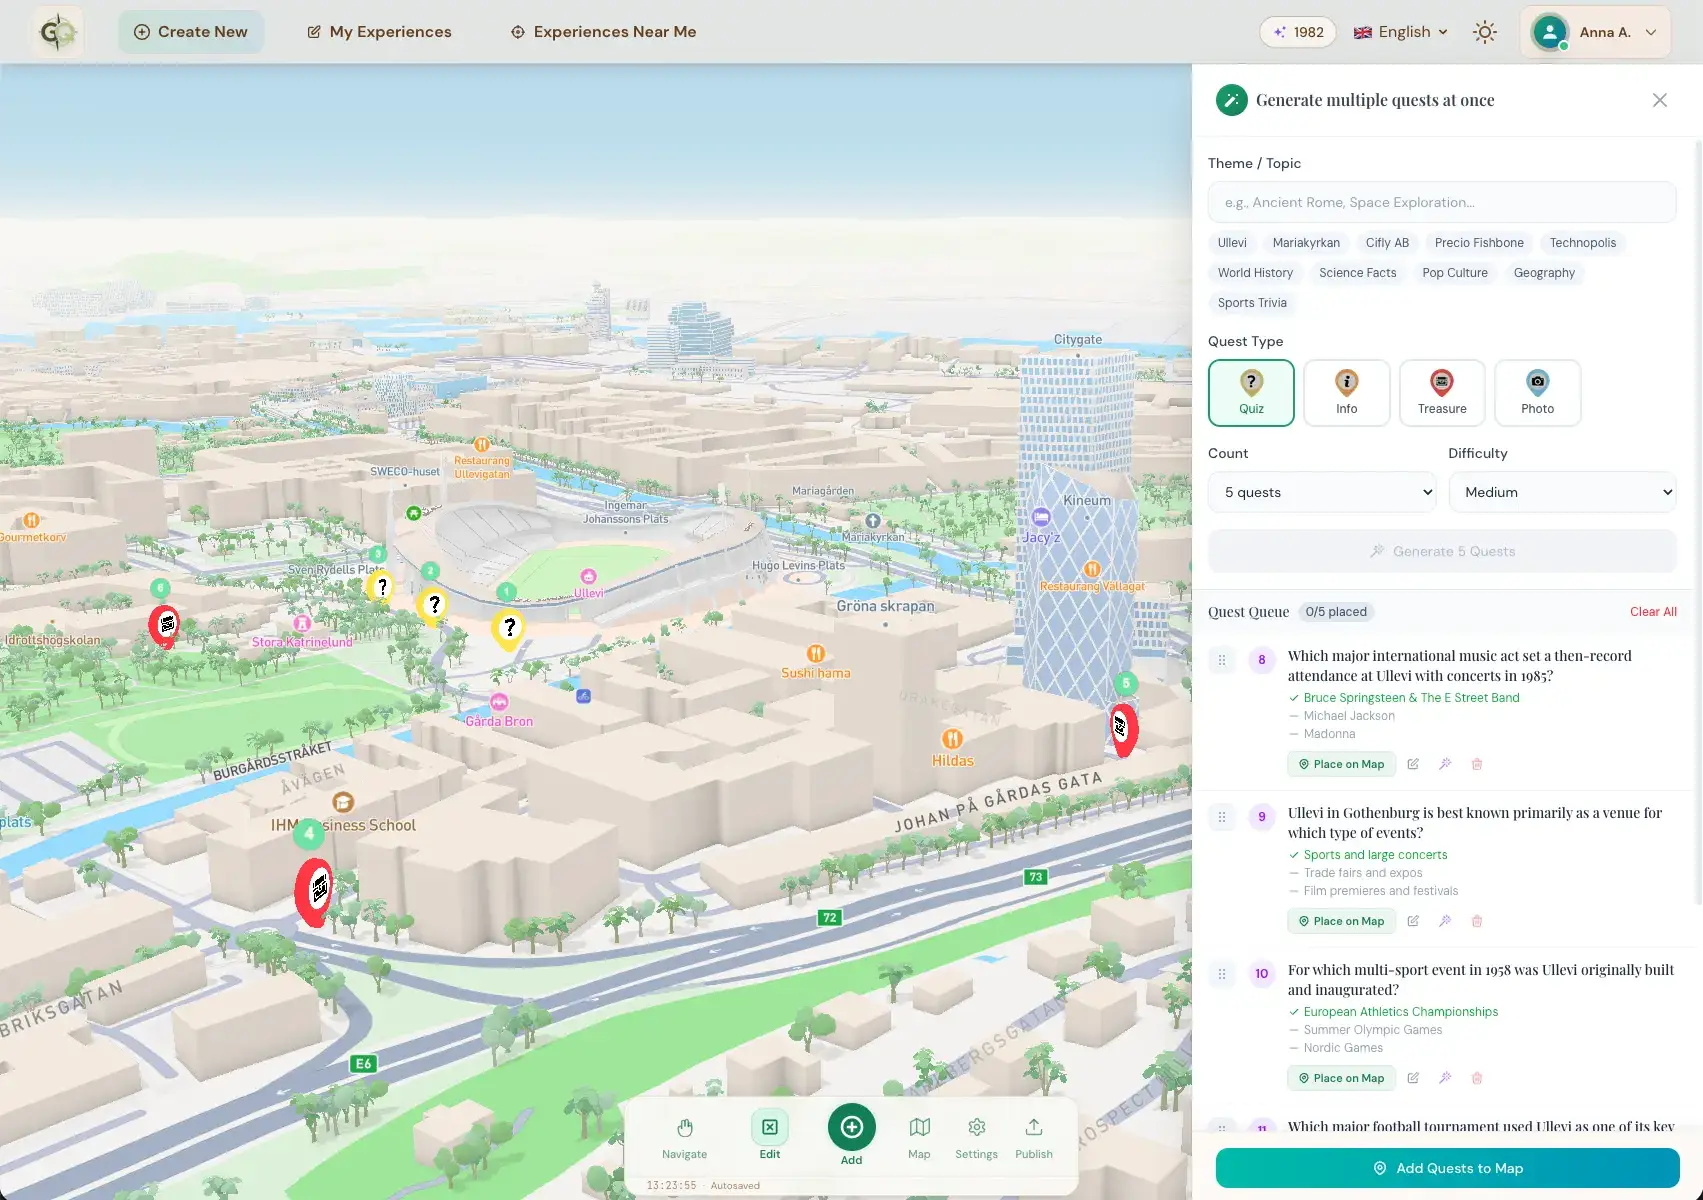Open Experiences Near Me

(603, 32)
